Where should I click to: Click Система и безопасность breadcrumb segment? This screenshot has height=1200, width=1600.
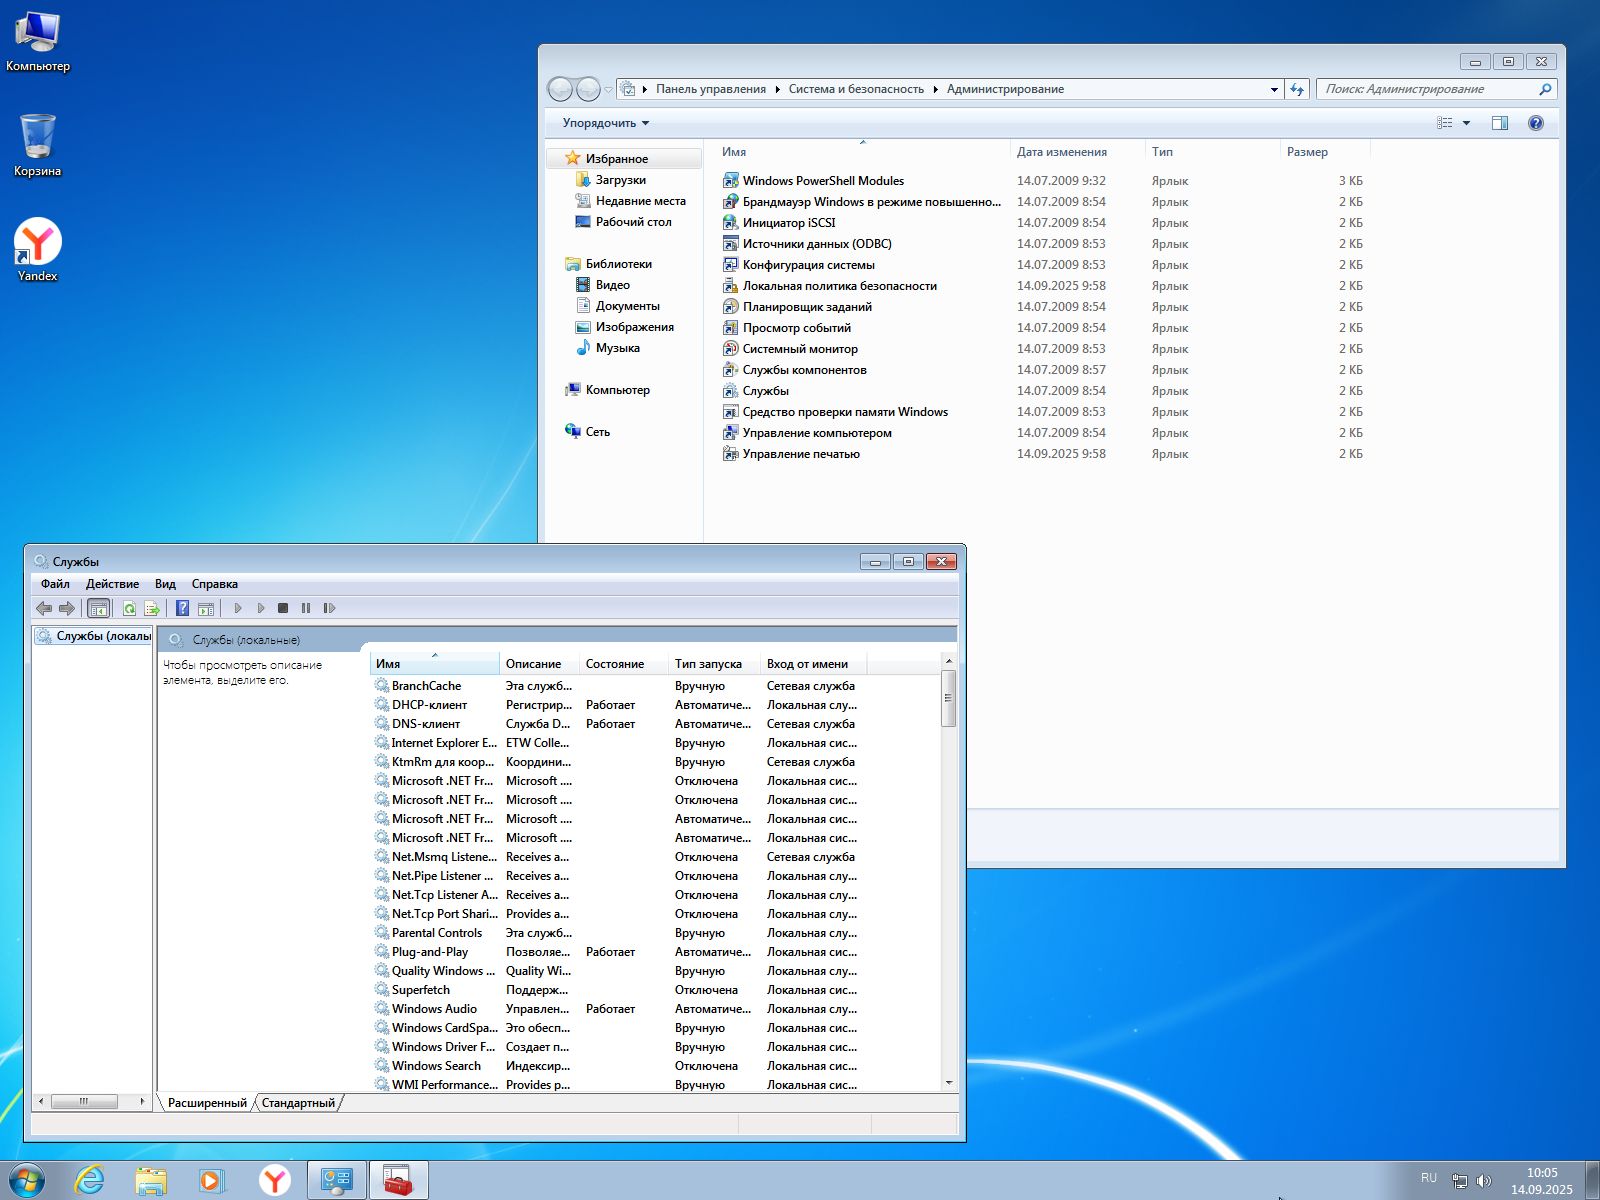pos(856,89)
